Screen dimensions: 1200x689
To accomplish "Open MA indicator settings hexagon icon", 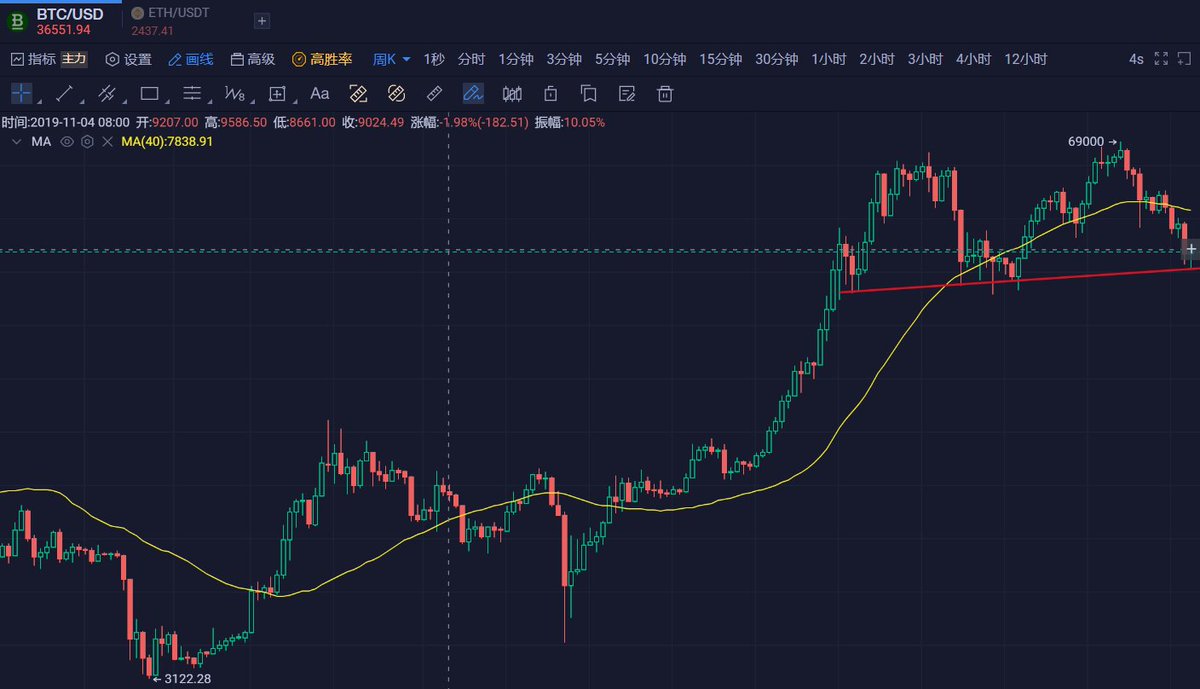I will pyautogui.click(x=87, y=142).
